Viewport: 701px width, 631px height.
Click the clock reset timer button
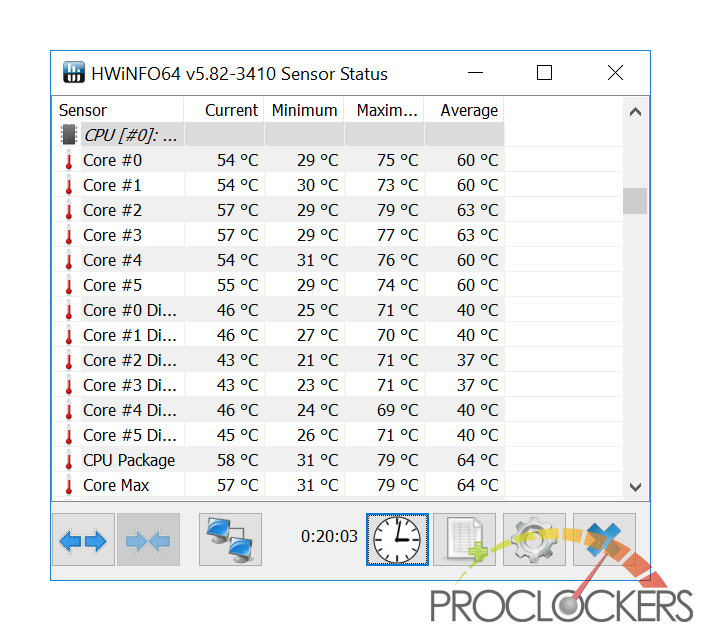coord(397,539)
